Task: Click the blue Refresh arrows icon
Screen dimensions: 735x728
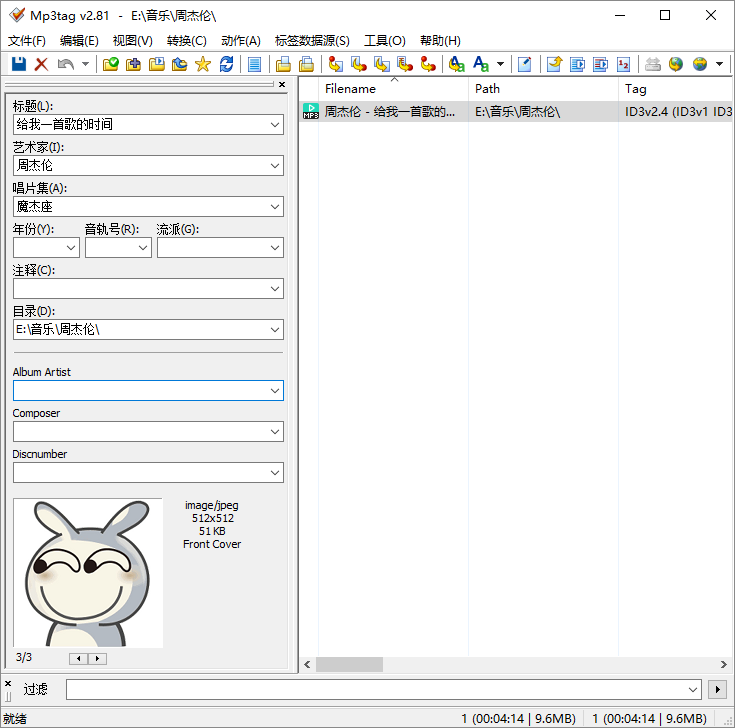Action: pos(227,64)
